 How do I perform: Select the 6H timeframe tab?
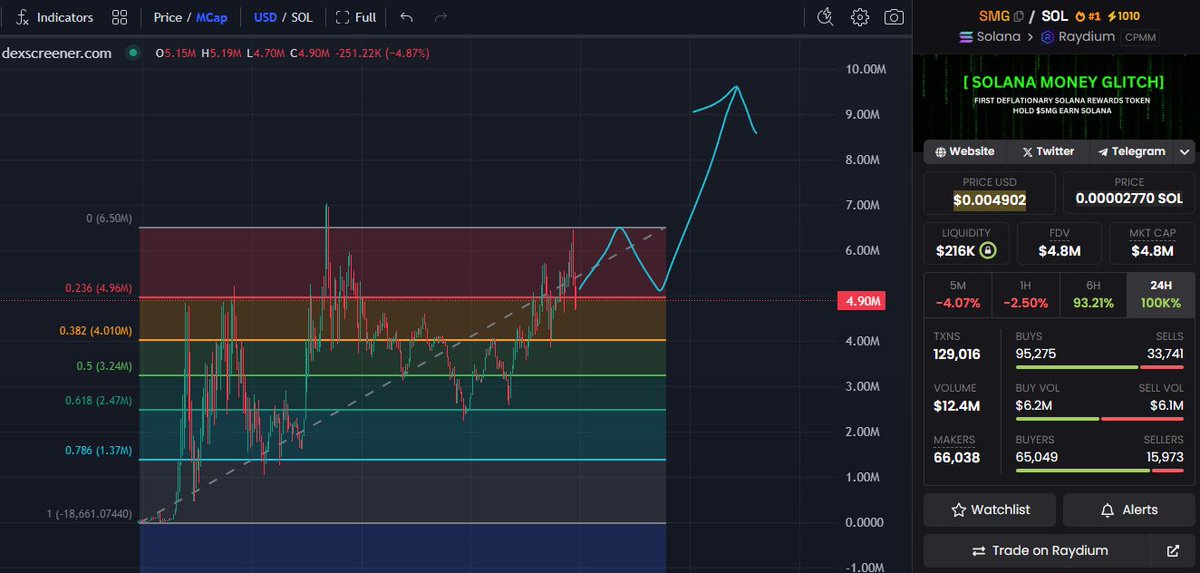coord(1093,293)
